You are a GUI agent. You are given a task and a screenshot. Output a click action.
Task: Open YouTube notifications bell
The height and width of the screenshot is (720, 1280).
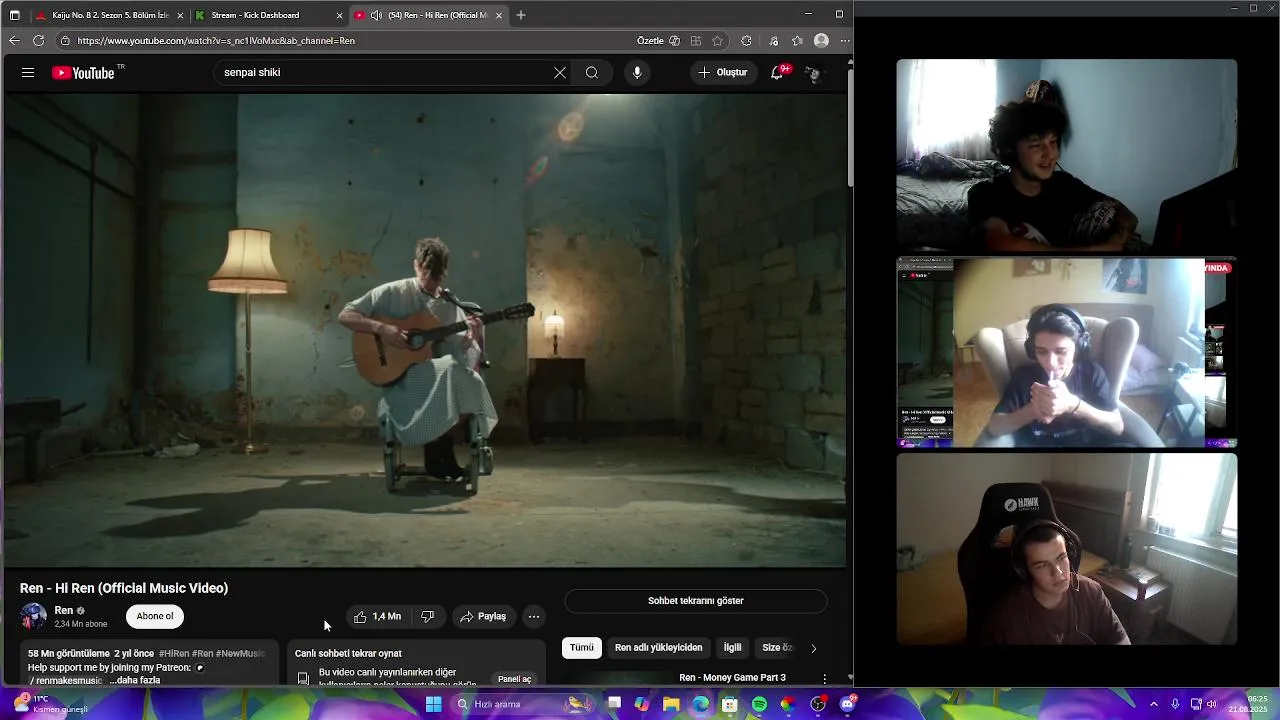tap(777, 72)
